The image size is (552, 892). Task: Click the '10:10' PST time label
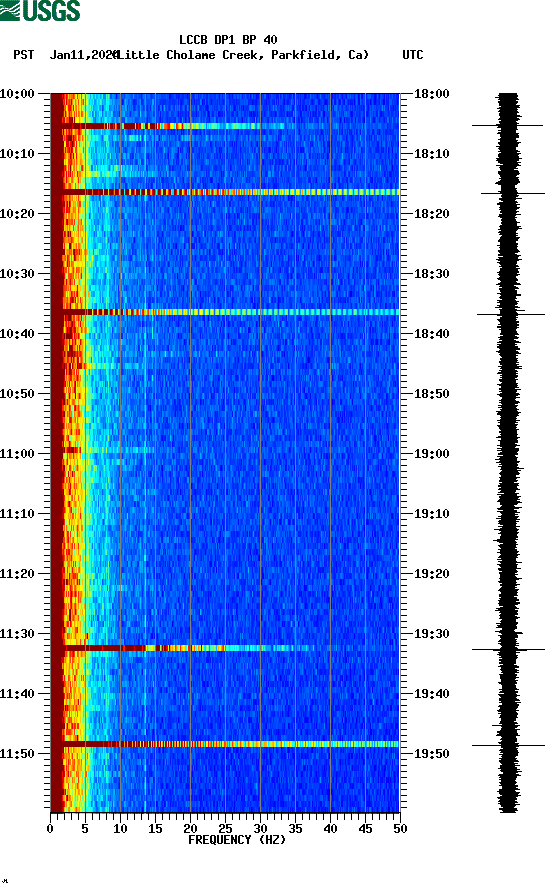[x=17, y=154]
